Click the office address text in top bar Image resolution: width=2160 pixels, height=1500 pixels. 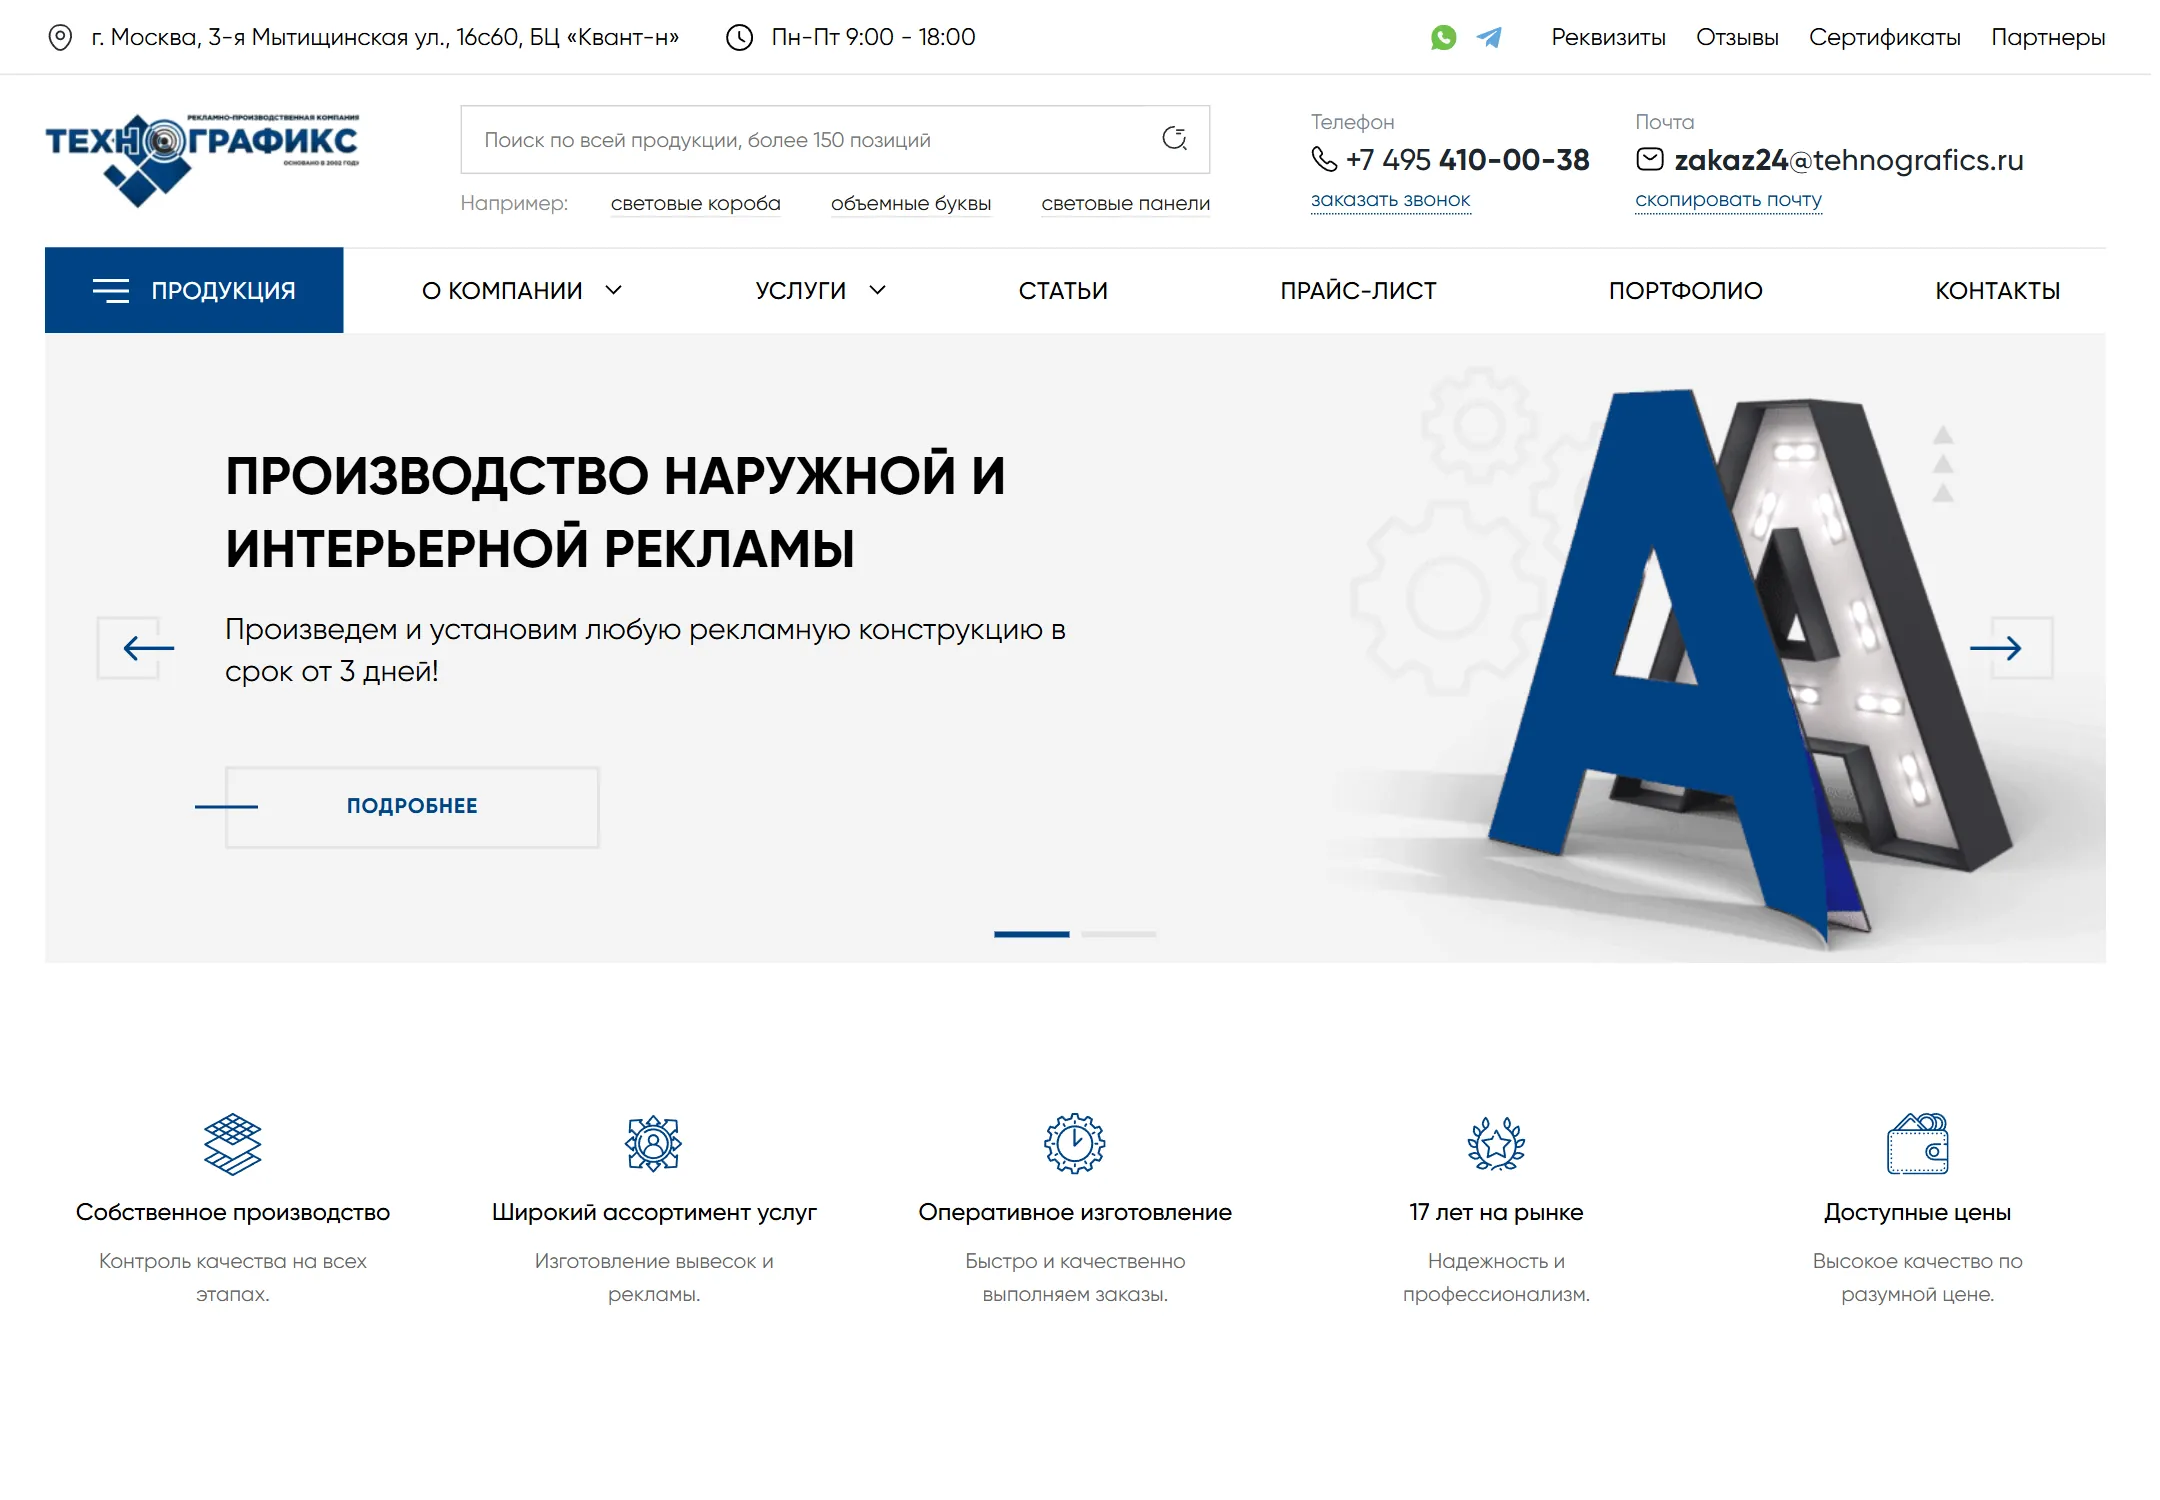click(385, 38)
